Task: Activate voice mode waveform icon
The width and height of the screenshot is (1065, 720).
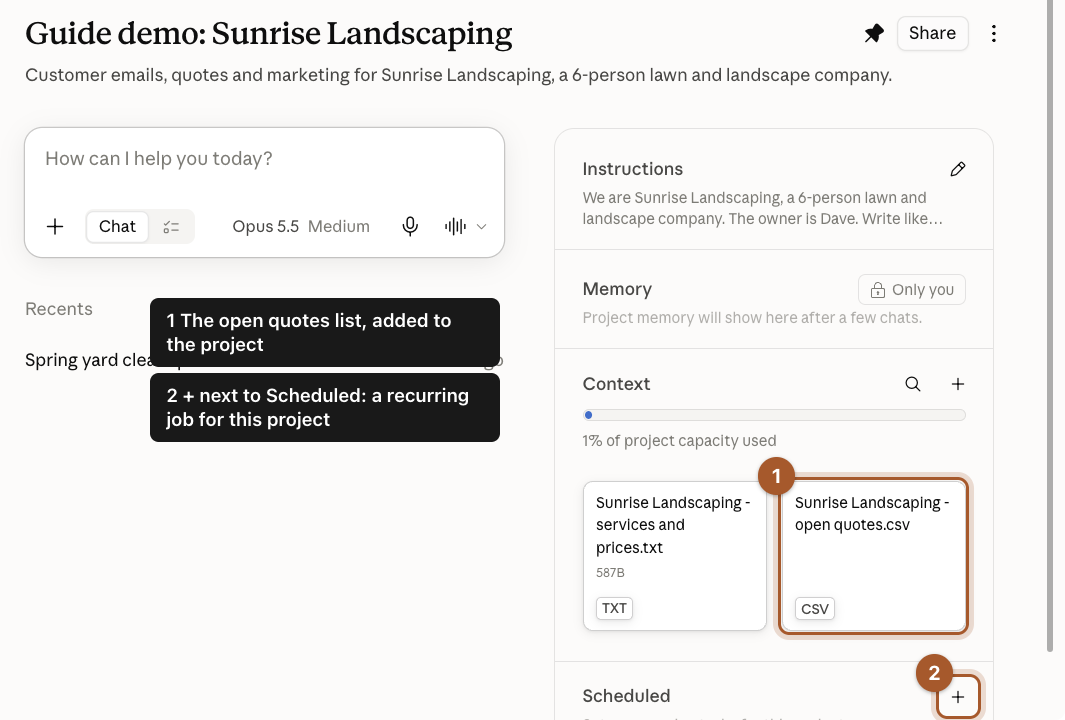Action: tap(455, 226)
